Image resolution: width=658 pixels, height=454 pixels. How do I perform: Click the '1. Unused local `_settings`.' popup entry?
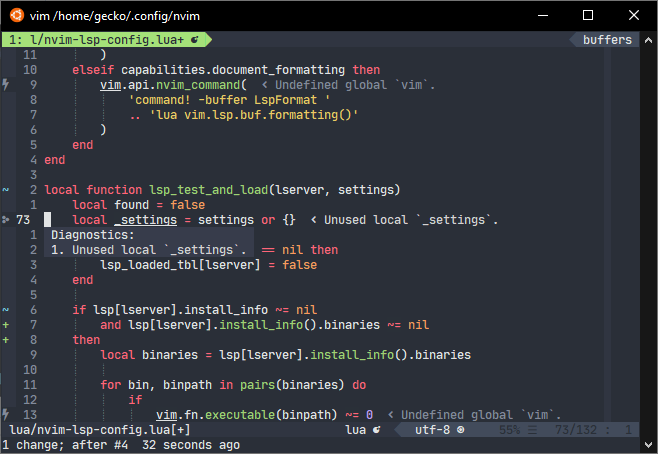pos(149,250)
